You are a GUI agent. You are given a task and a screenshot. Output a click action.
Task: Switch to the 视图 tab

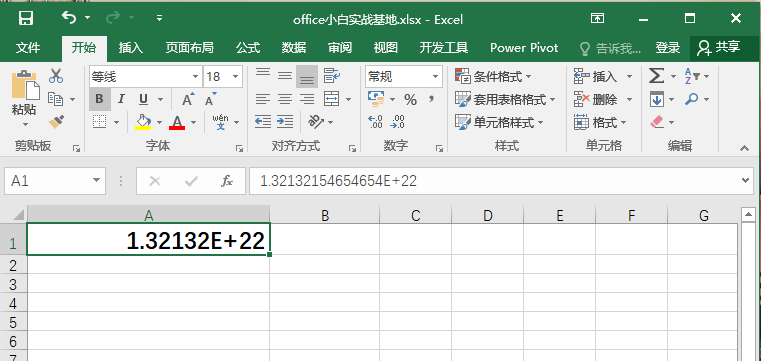point(385,48)
